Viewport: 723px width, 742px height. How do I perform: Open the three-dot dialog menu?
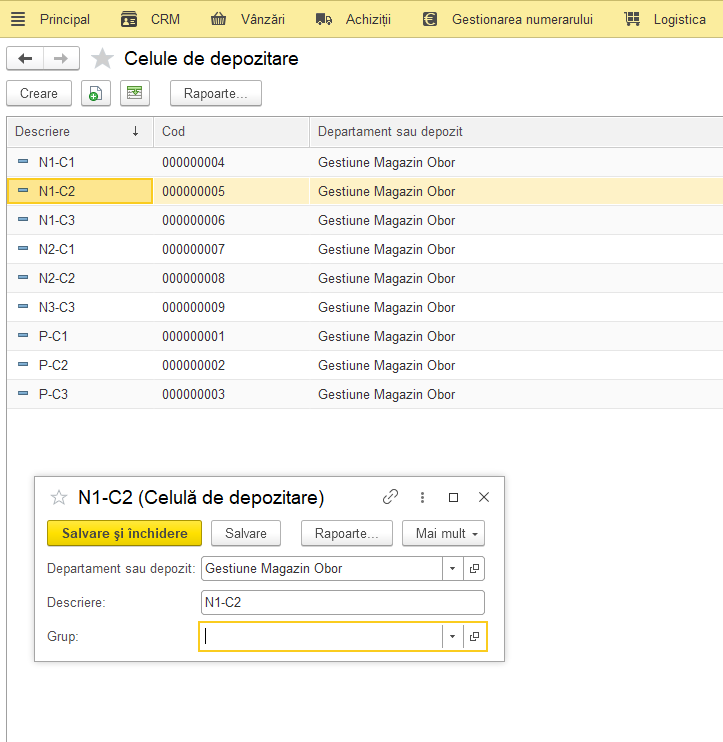point(423,497)
